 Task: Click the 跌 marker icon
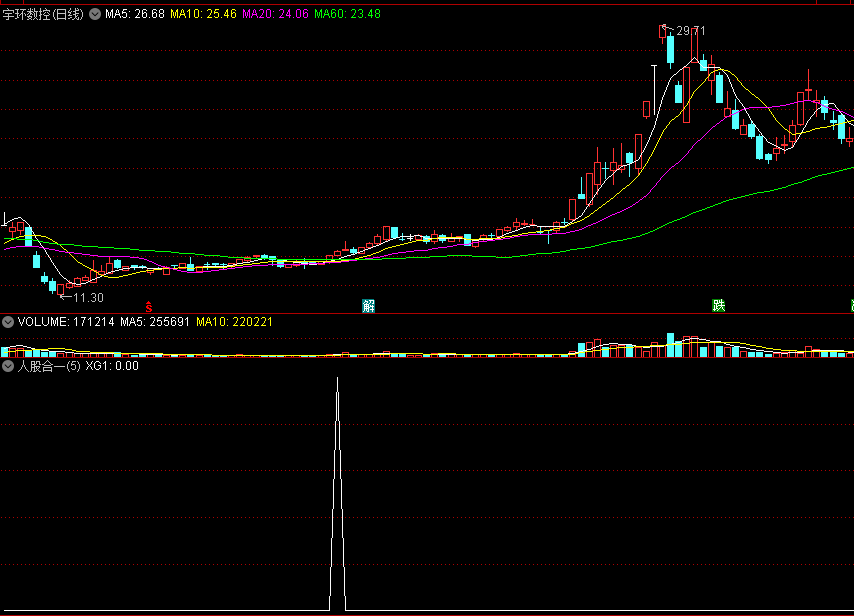(x=719, y=306)
